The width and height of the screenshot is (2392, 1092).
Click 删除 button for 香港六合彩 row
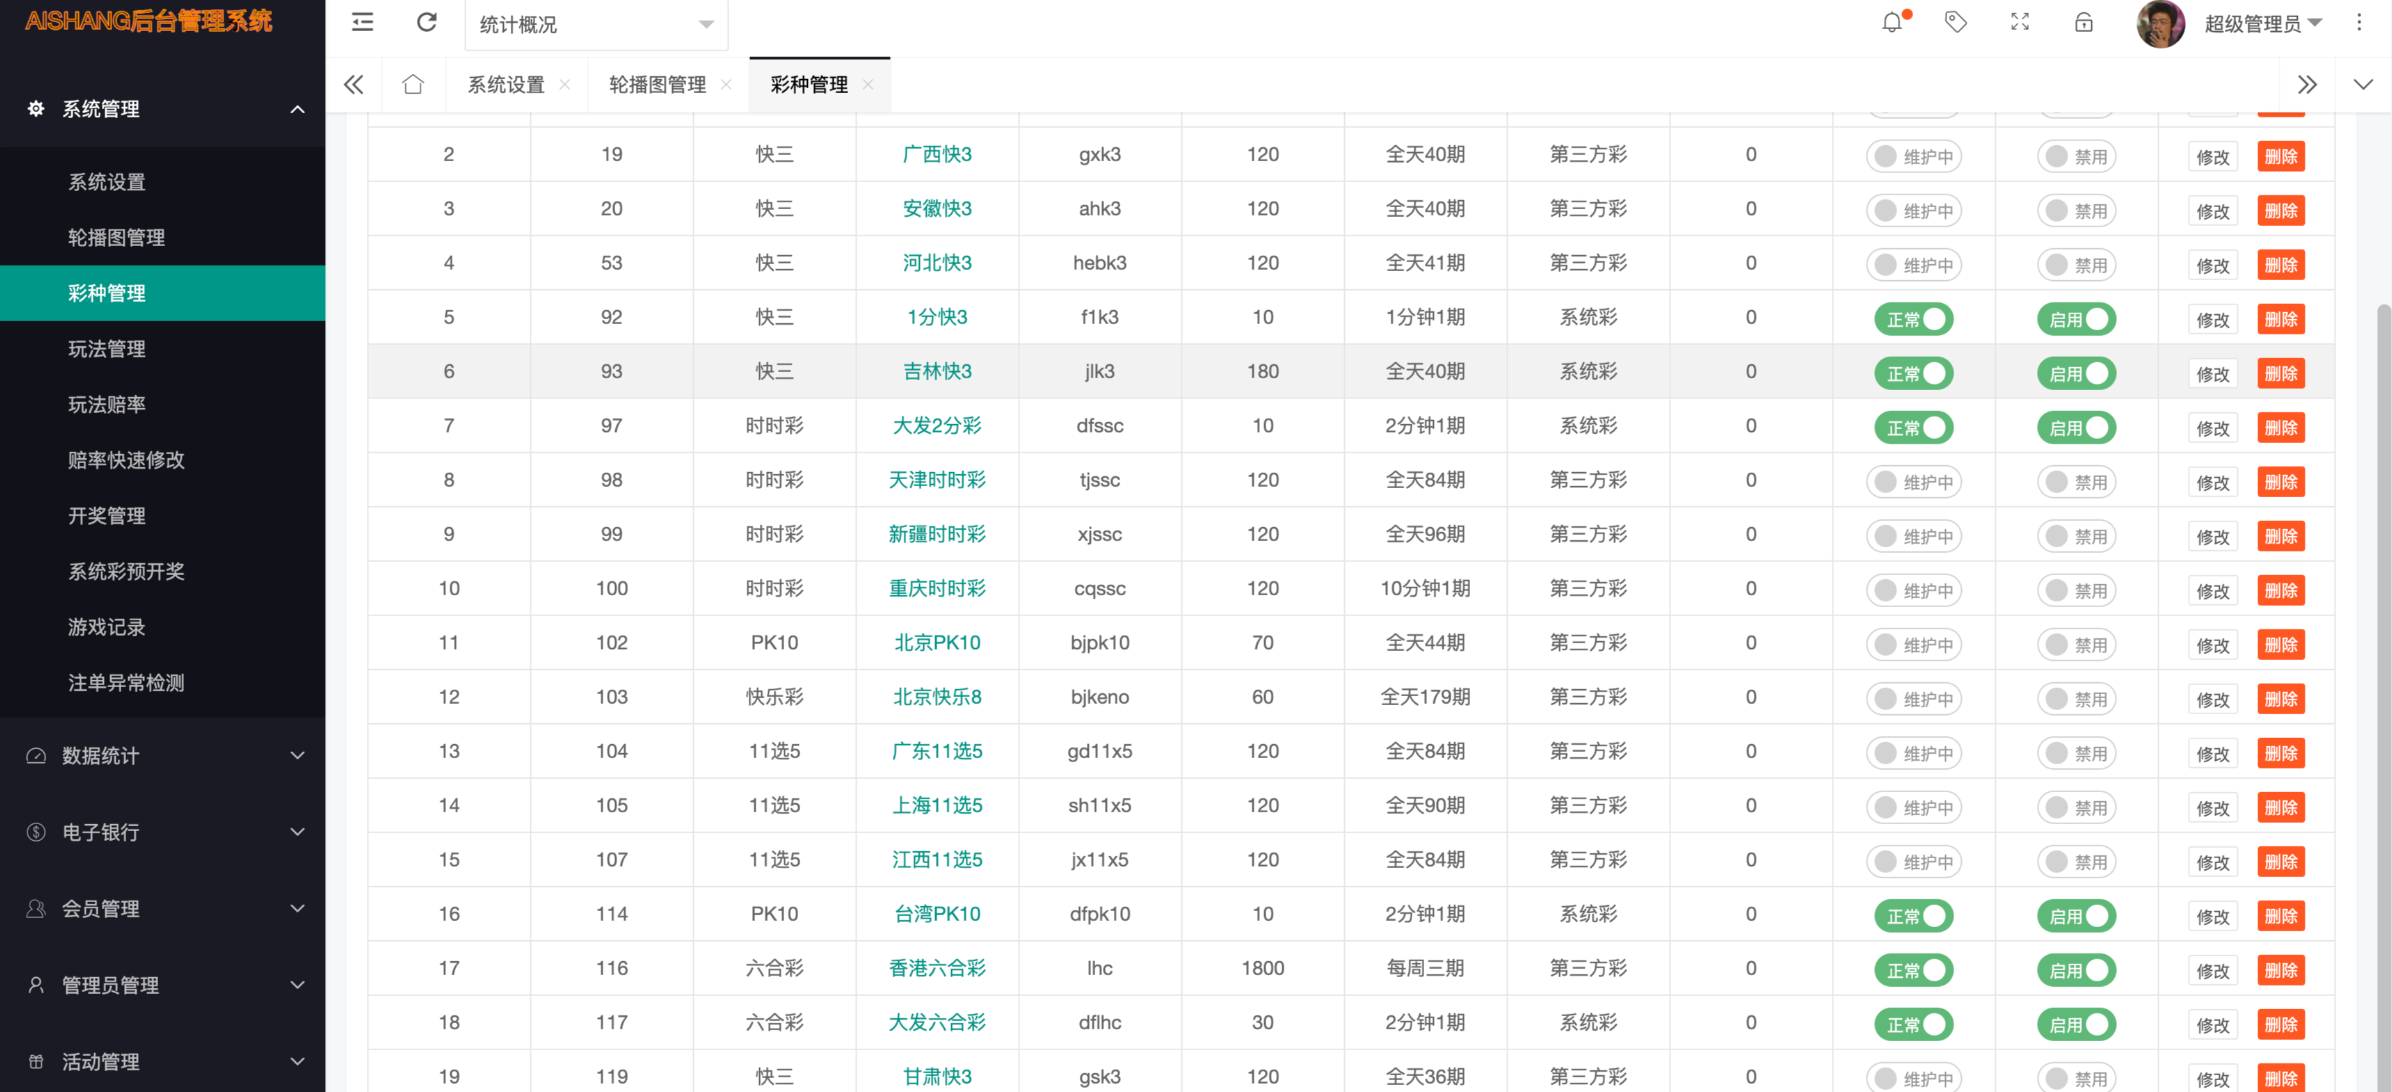(x=2280, y=970)
